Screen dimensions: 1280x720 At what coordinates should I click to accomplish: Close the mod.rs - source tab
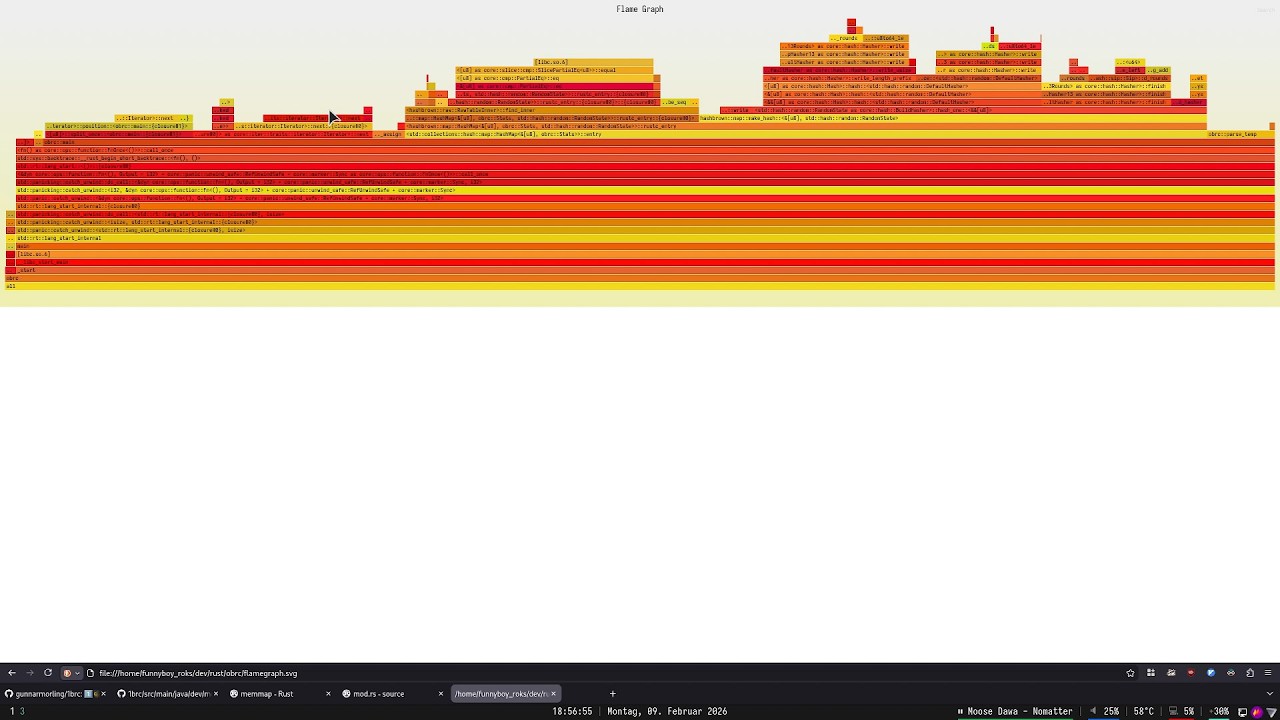pyautogui.click(x=440, y=693)
